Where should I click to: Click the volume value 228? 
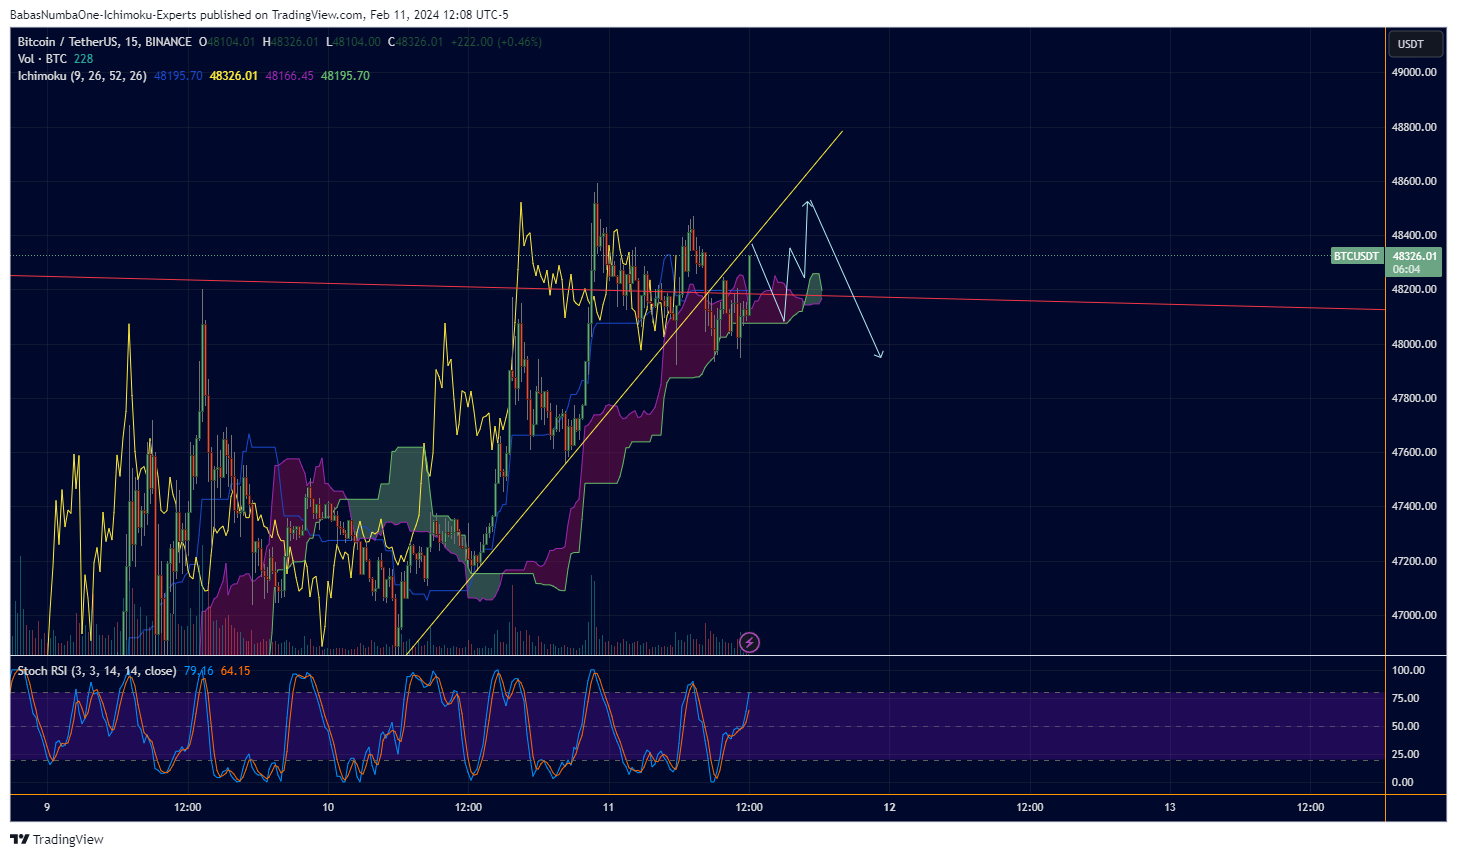(x=83, y=59)
